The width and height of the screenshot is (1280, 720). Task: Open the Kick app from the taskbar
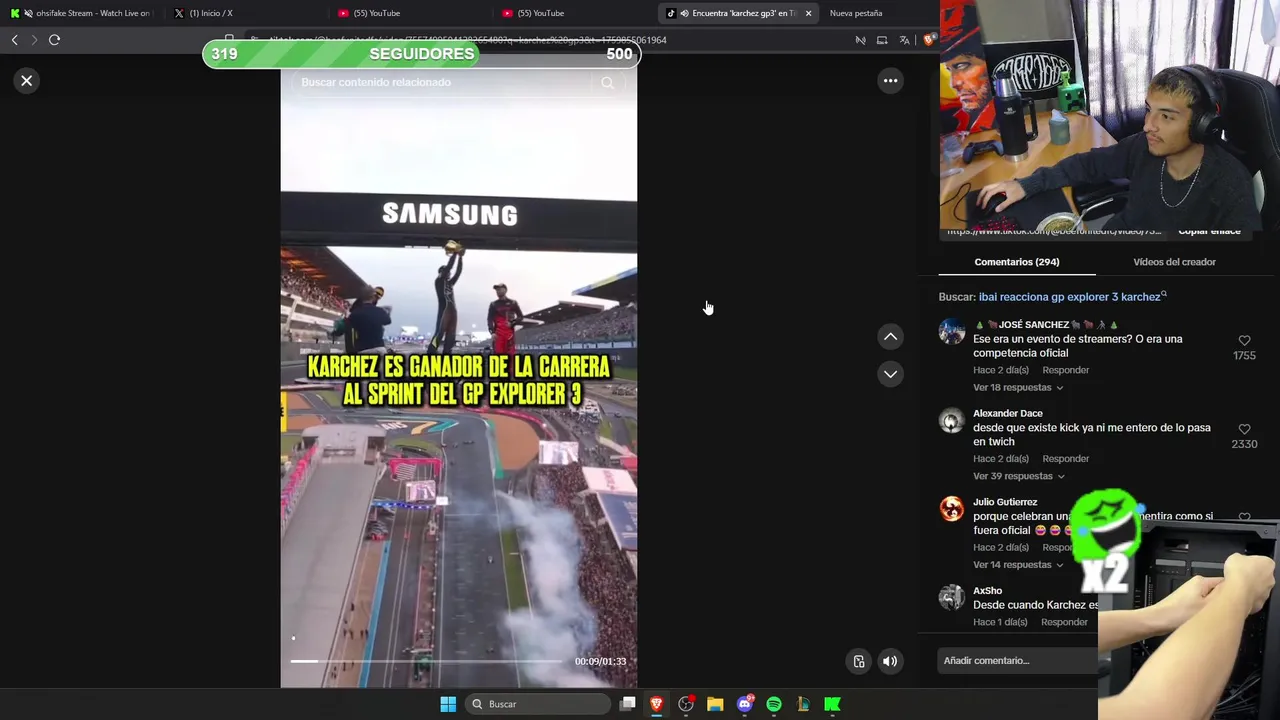pyautogui.click(x=832, y=704)
